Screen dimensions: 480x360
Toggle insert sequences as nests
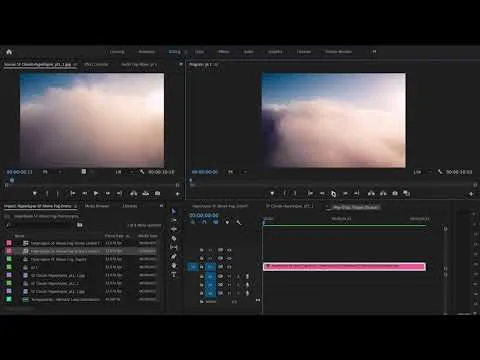(193, 222)
